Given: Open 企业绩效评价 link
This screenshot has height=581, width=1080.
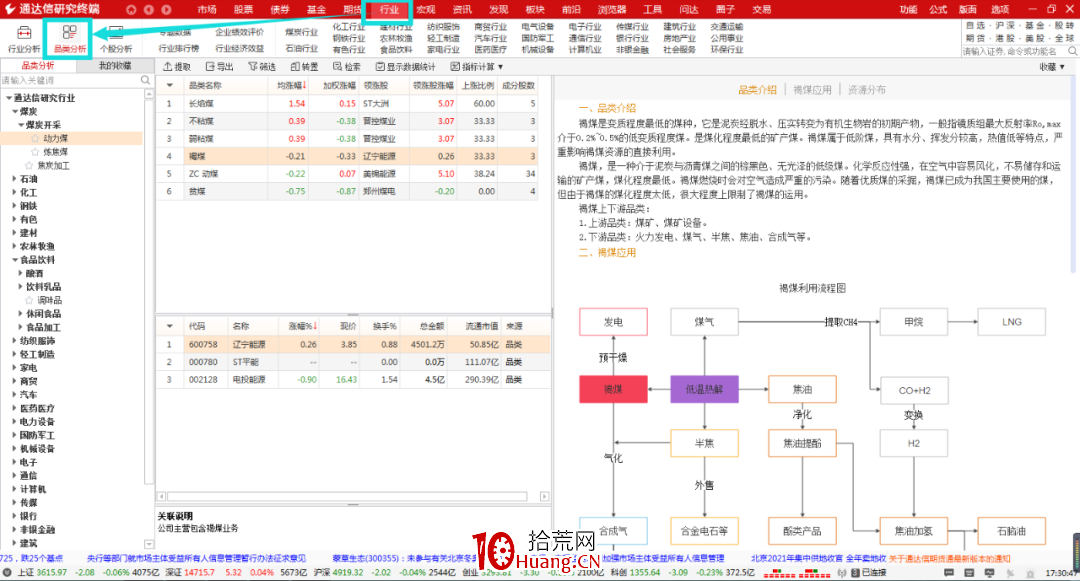Looking at the screenshot, I should pos(239,32).
